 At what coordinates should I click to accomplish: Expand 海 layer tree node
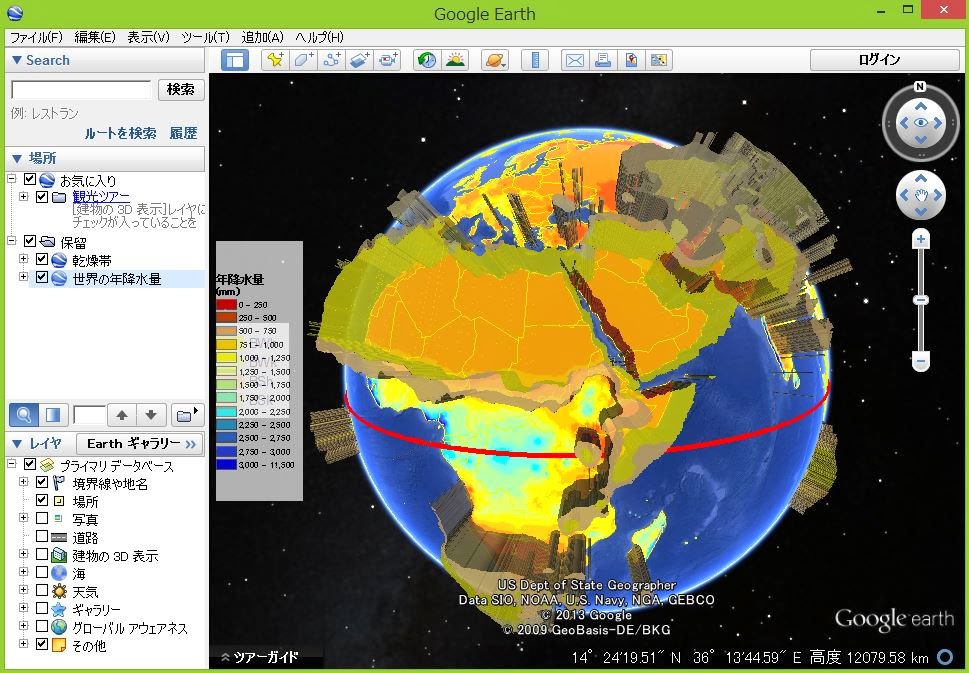click(23, 572)
